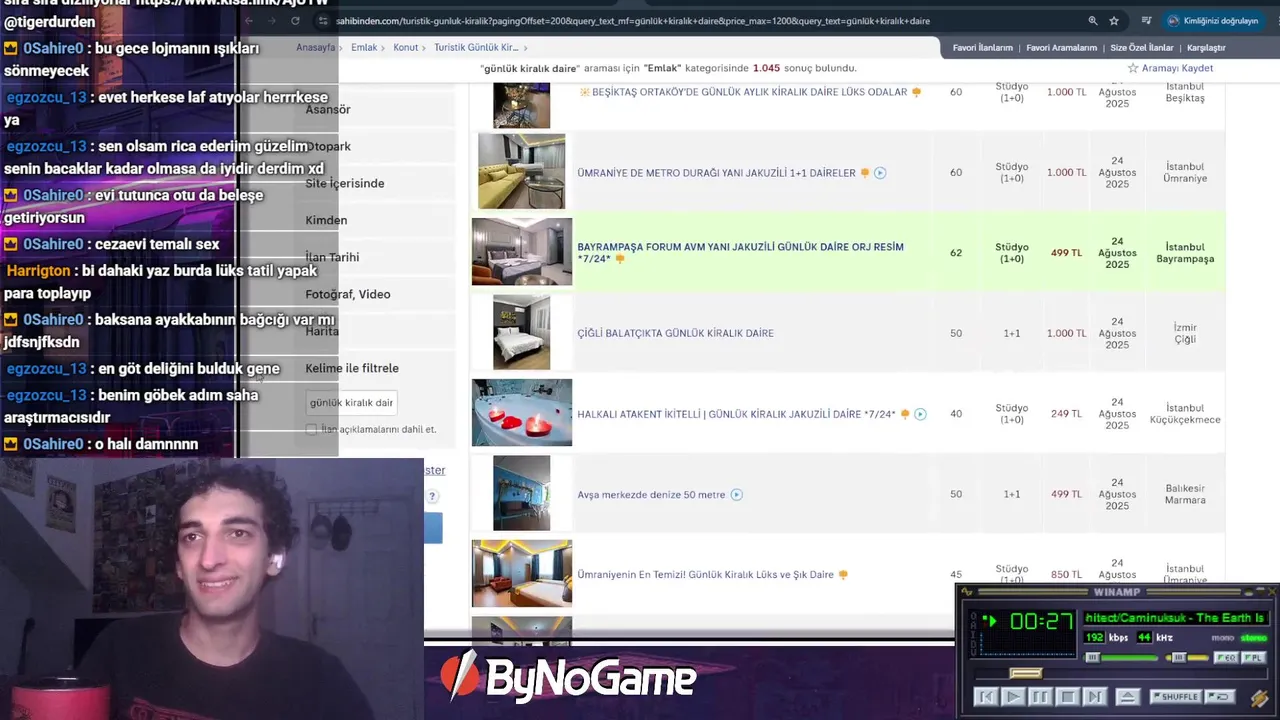Expand the İlan Tarihi filter
1280x720 pixels.
click(x=332, y=257)
